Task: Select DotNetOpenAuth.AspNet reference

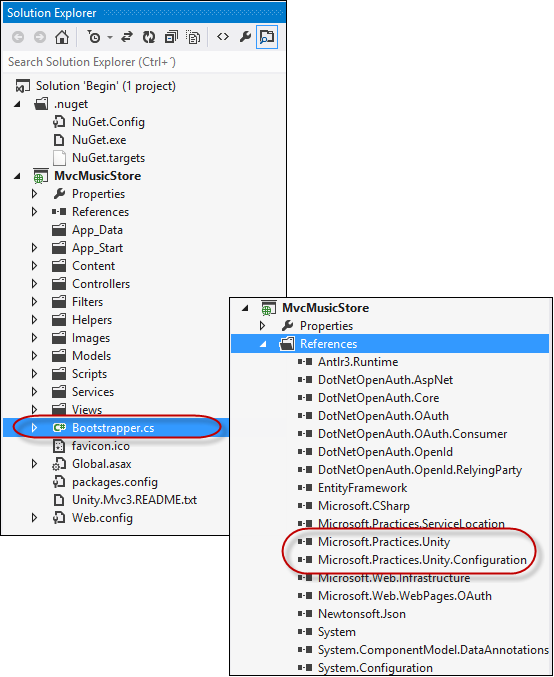Action: tap(385, 380)
